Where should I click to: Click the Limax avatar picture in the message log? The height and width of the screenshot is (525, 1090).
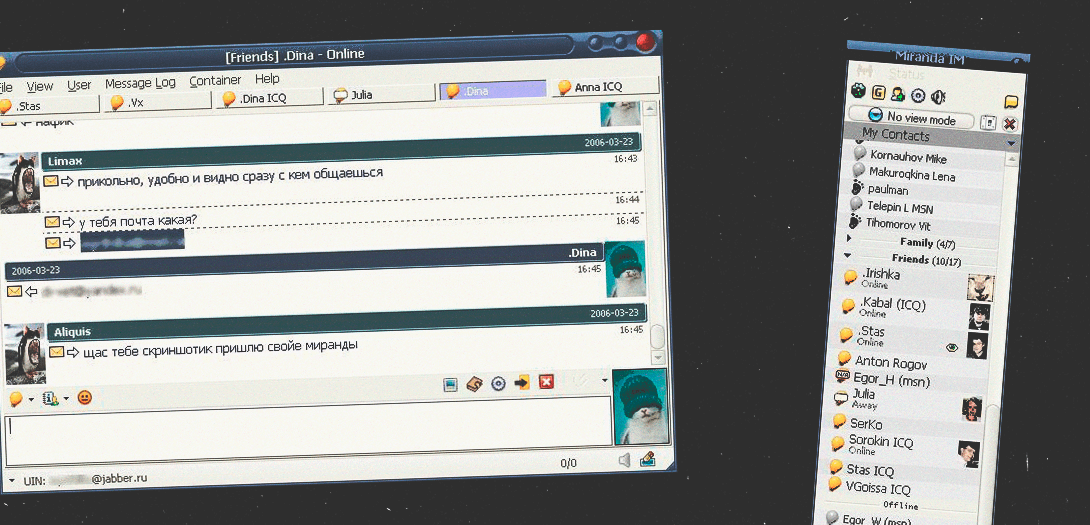click(x=19, y=183)
